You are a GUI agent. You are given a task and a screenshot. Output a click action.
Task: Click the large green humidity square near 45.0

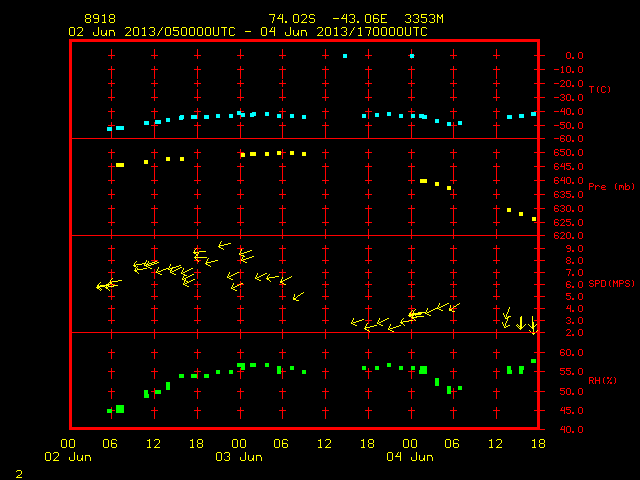point(120,409)
